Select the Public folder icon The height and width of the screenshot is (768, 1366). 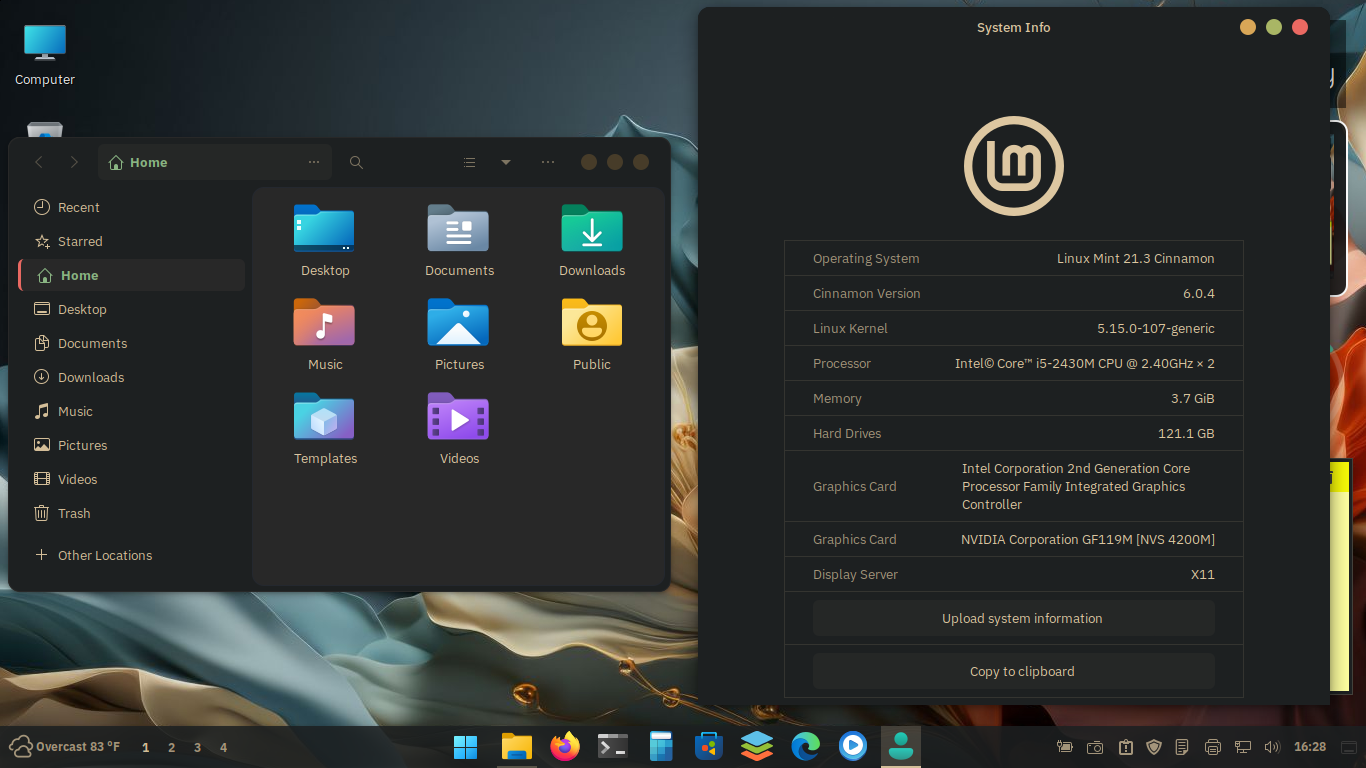(x=592, y=322)
